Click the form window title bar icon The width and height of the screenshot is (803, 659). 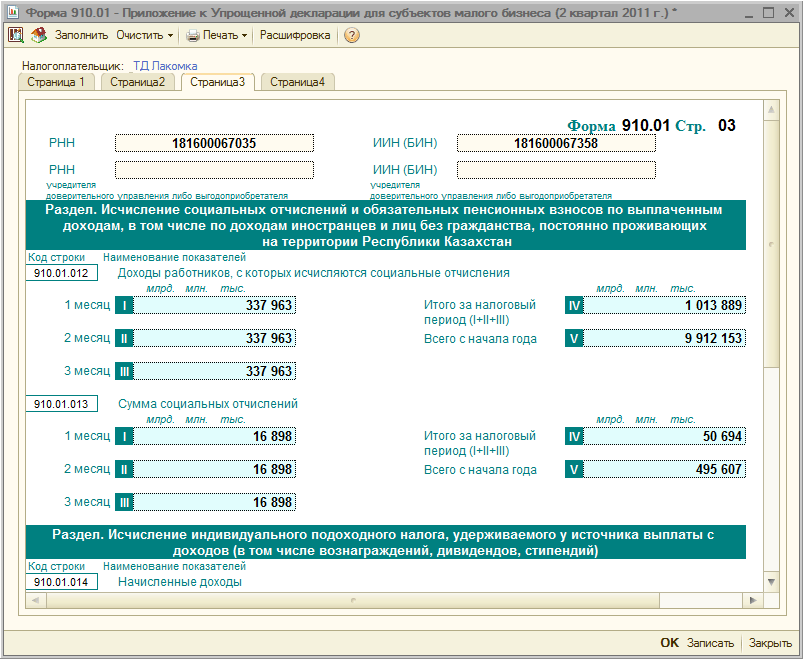tap(12, 11)
